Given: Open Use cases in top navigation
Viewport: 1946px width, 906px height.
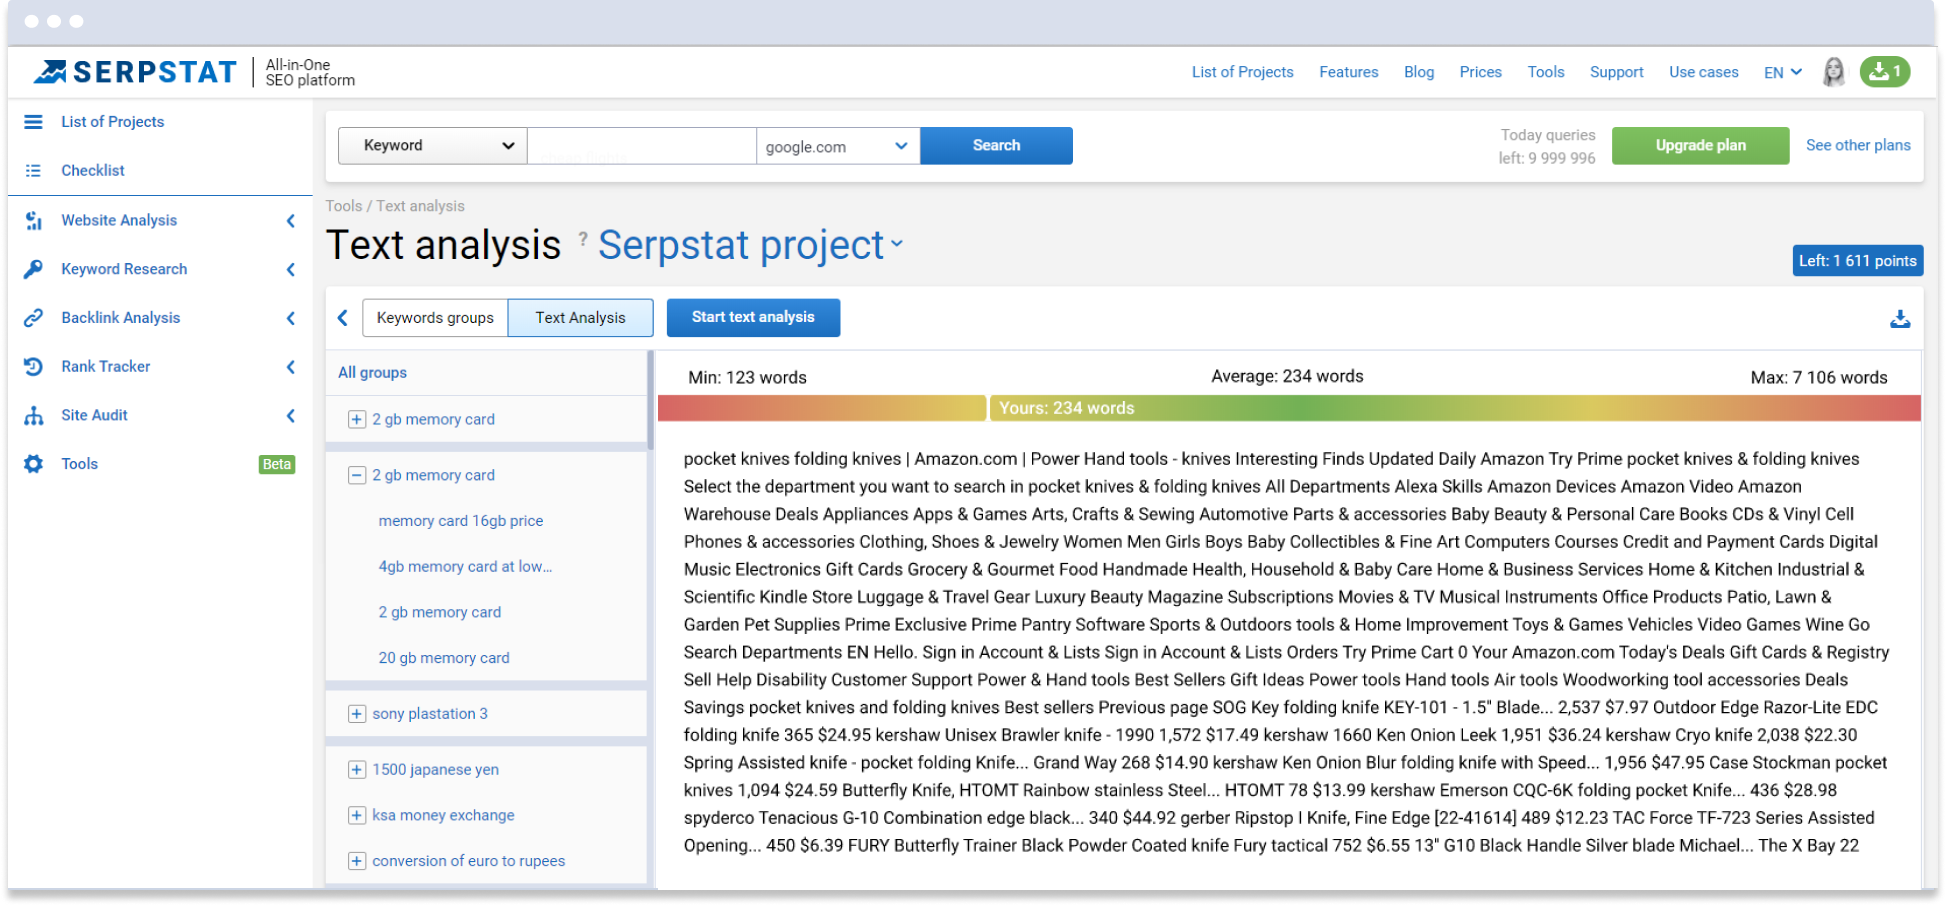Looking at the screenshot, I should coord(1703,72).
